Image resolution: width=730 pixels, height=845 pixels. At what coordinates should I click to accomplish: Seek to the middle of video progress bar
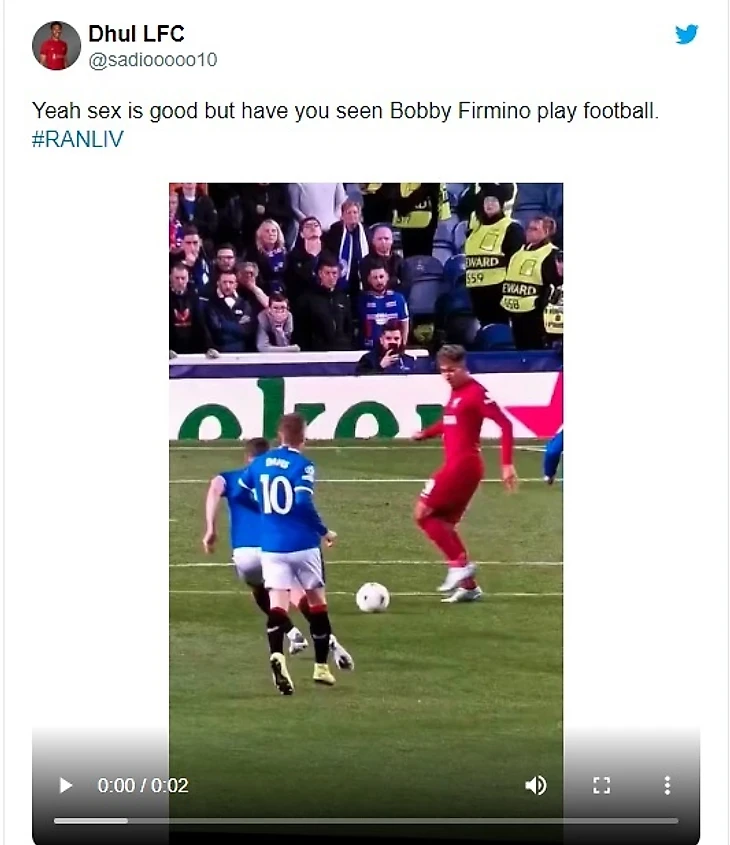point(366,821)
